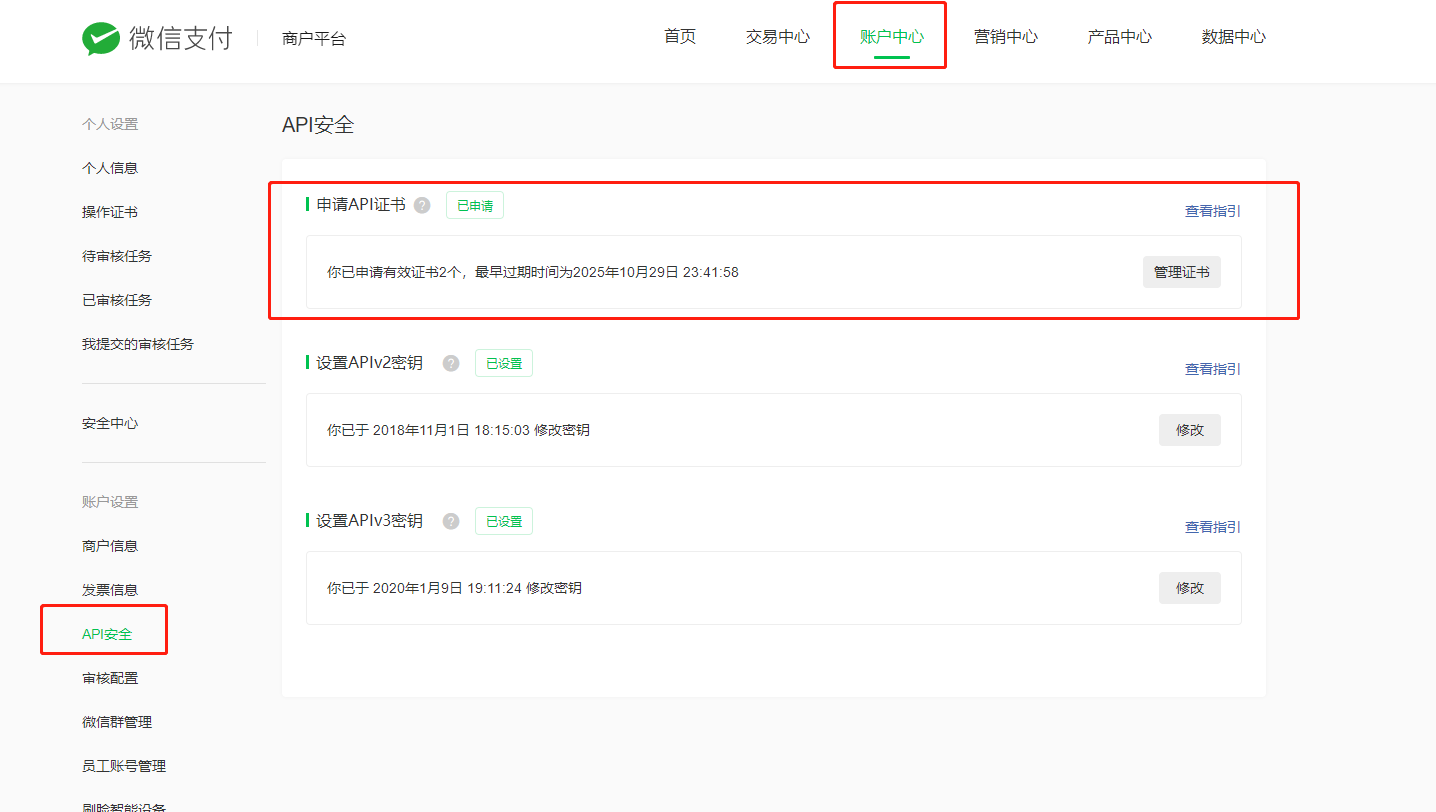Click help icon beside 设置APIv3密钥

tap(451, 521)
